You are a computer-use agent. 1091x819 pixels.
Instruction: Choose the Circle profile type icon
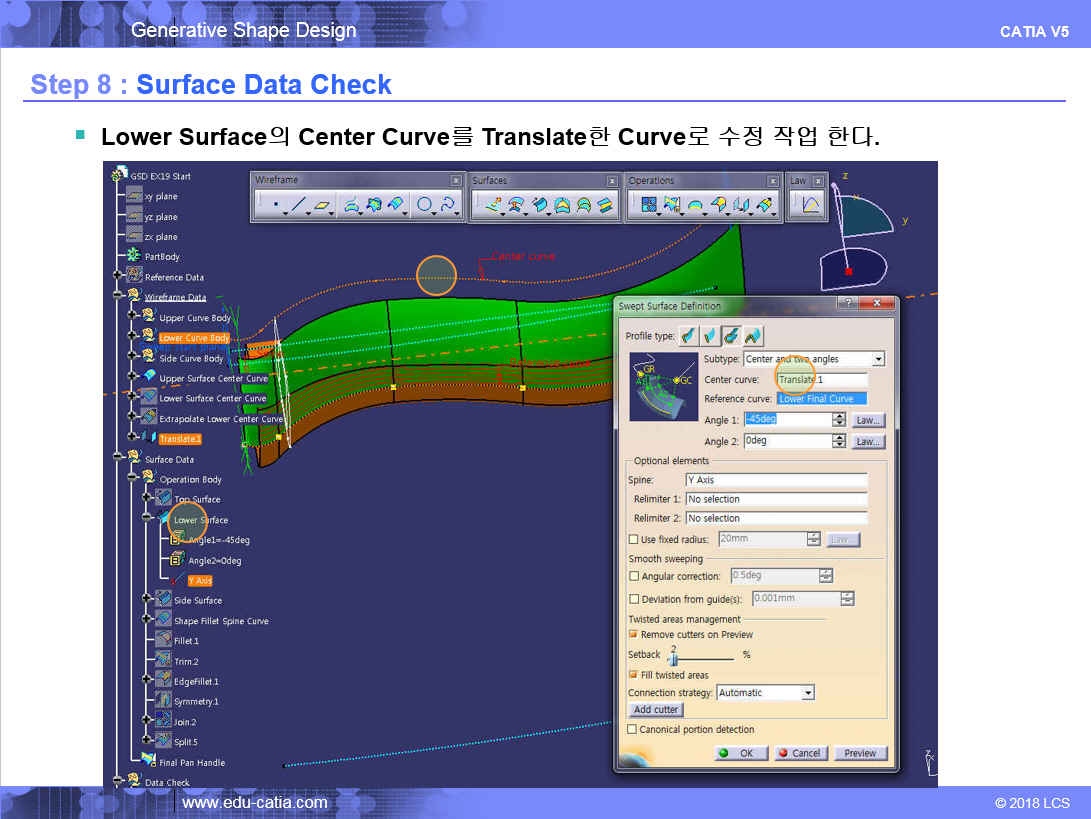[731, 336]
